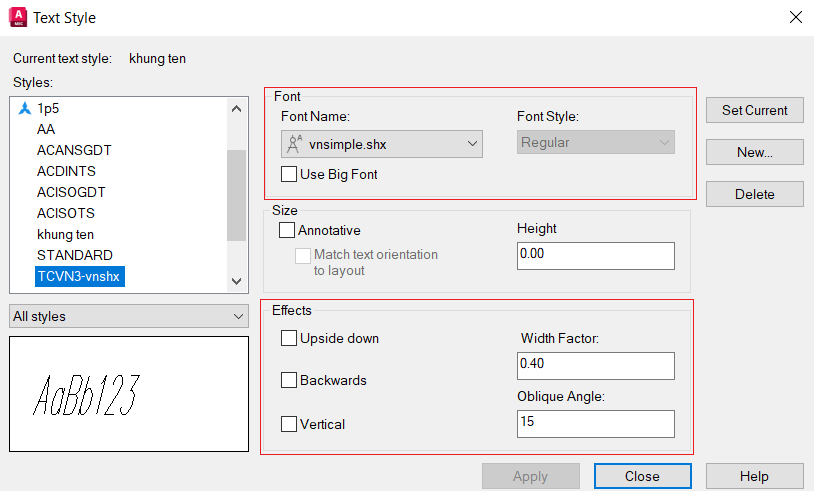Click the SHX font icon beside vnsimple.shx
Image resolution: width=814 pixels, height=491 pixels.
tap(294, 144)
